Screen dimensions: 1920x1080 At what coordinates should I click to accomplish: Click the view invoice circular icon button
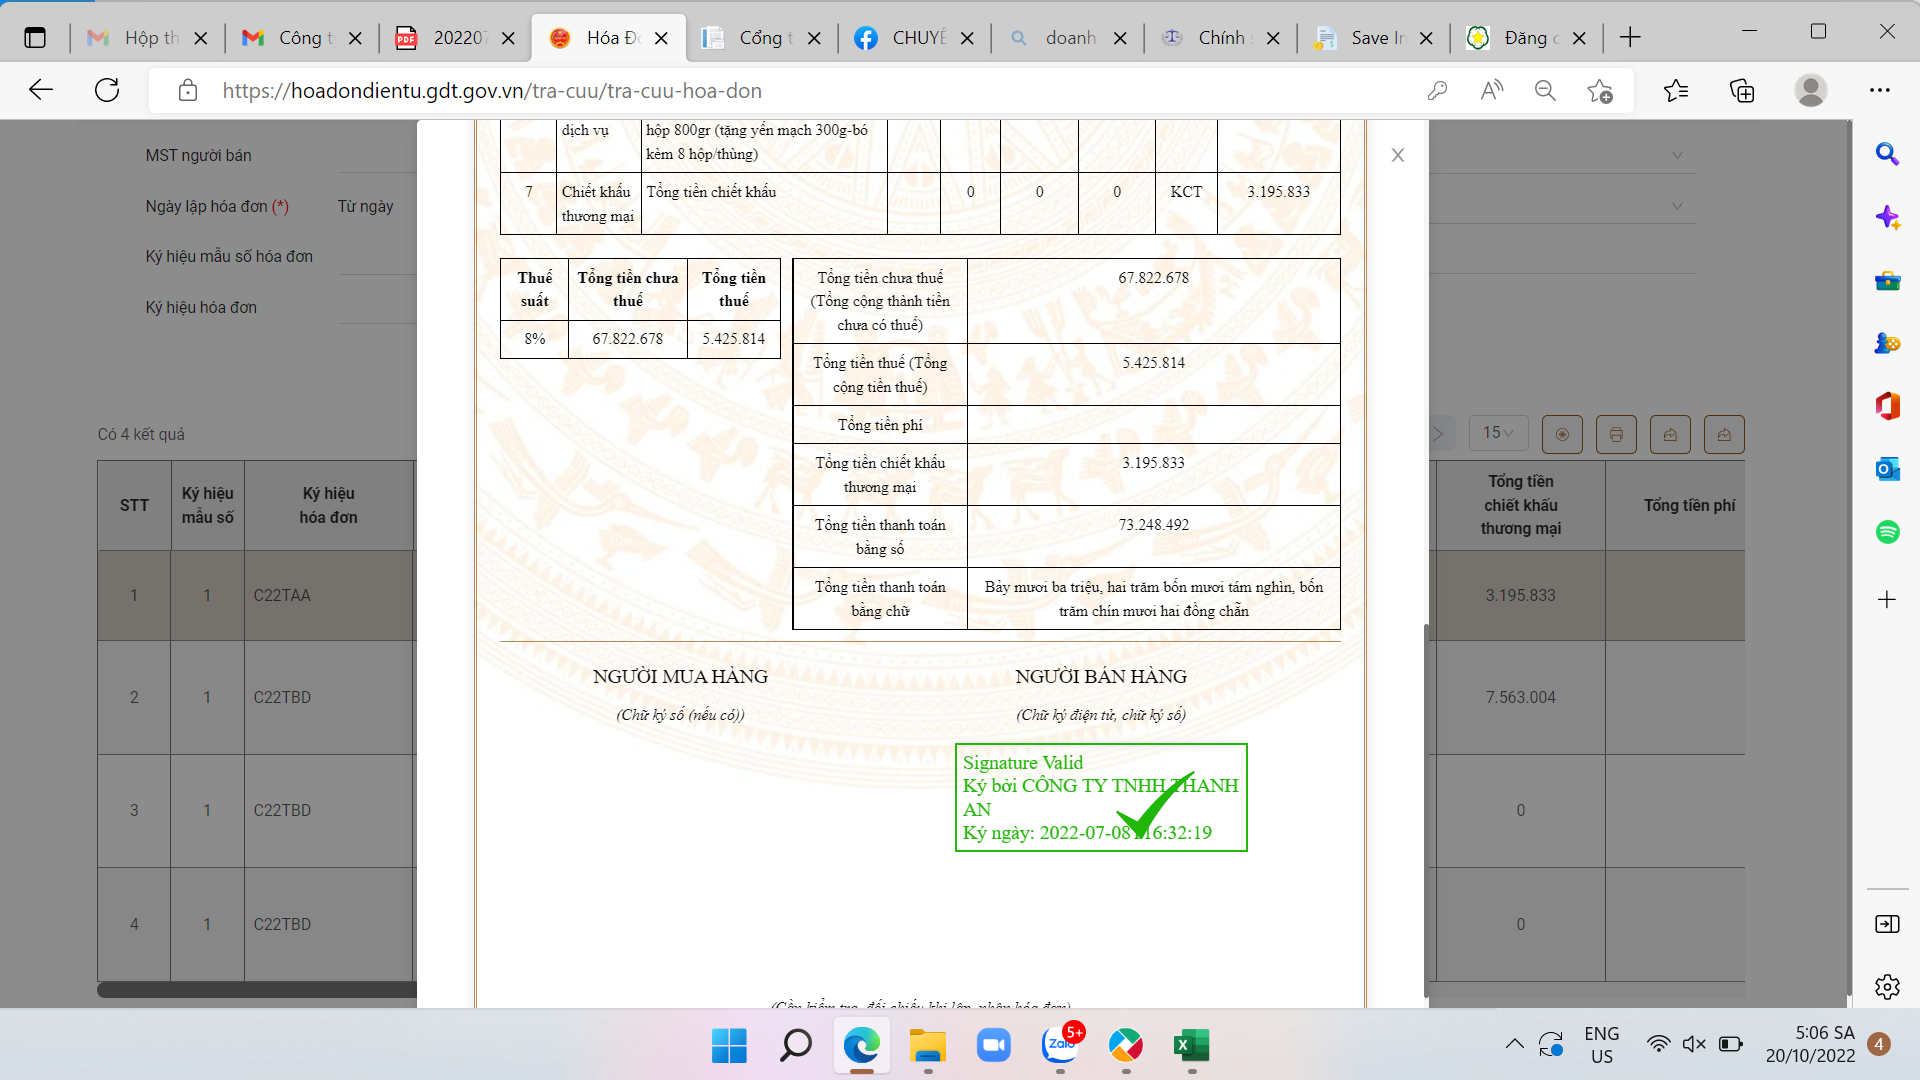1562,434
